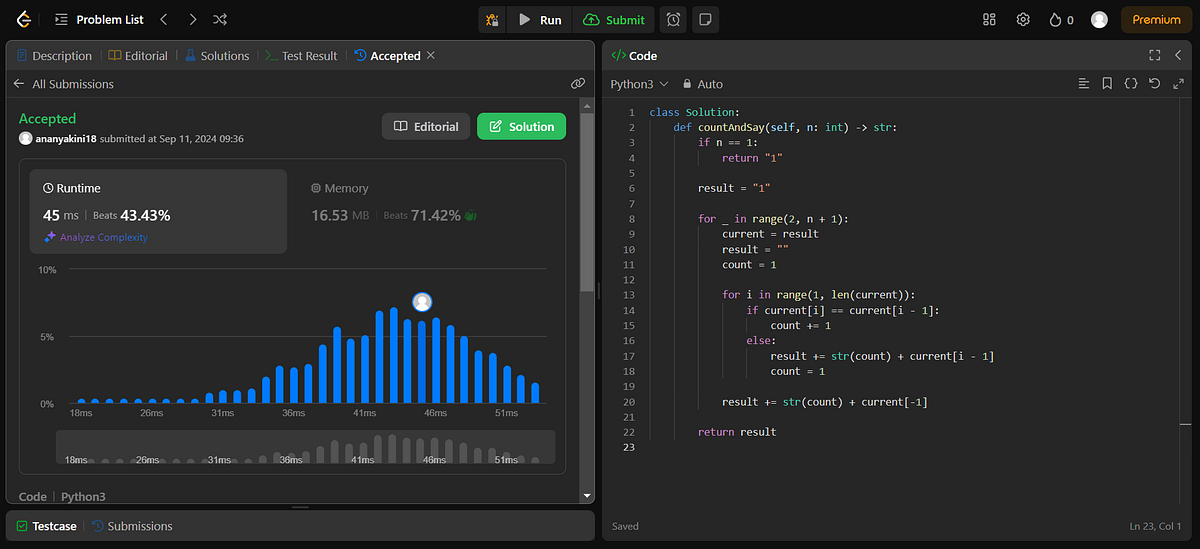Reset code with the undo arrow icon

coord(1154,84)
